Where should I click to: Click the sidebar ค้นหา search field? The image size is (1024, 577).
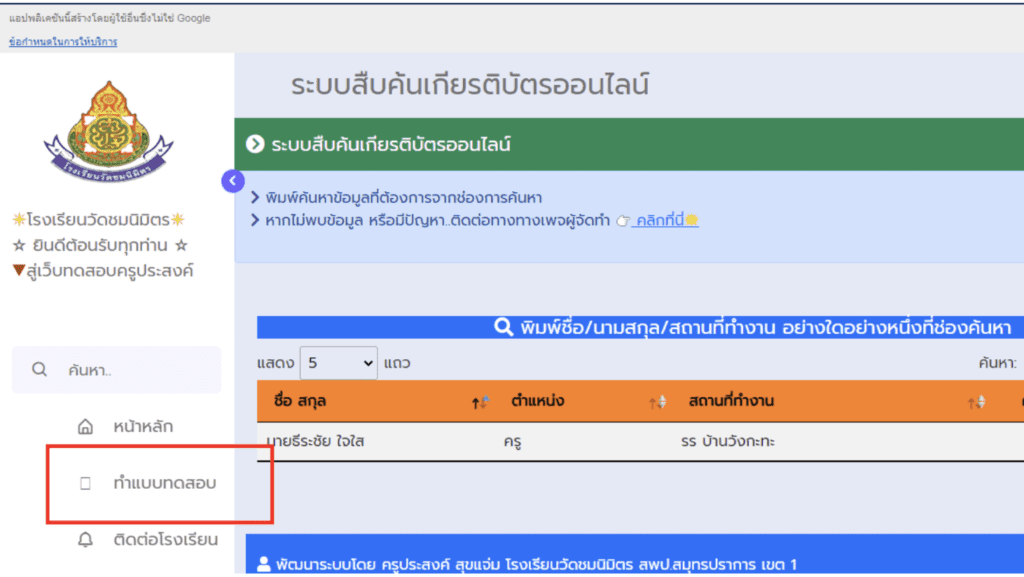(130, 370)
